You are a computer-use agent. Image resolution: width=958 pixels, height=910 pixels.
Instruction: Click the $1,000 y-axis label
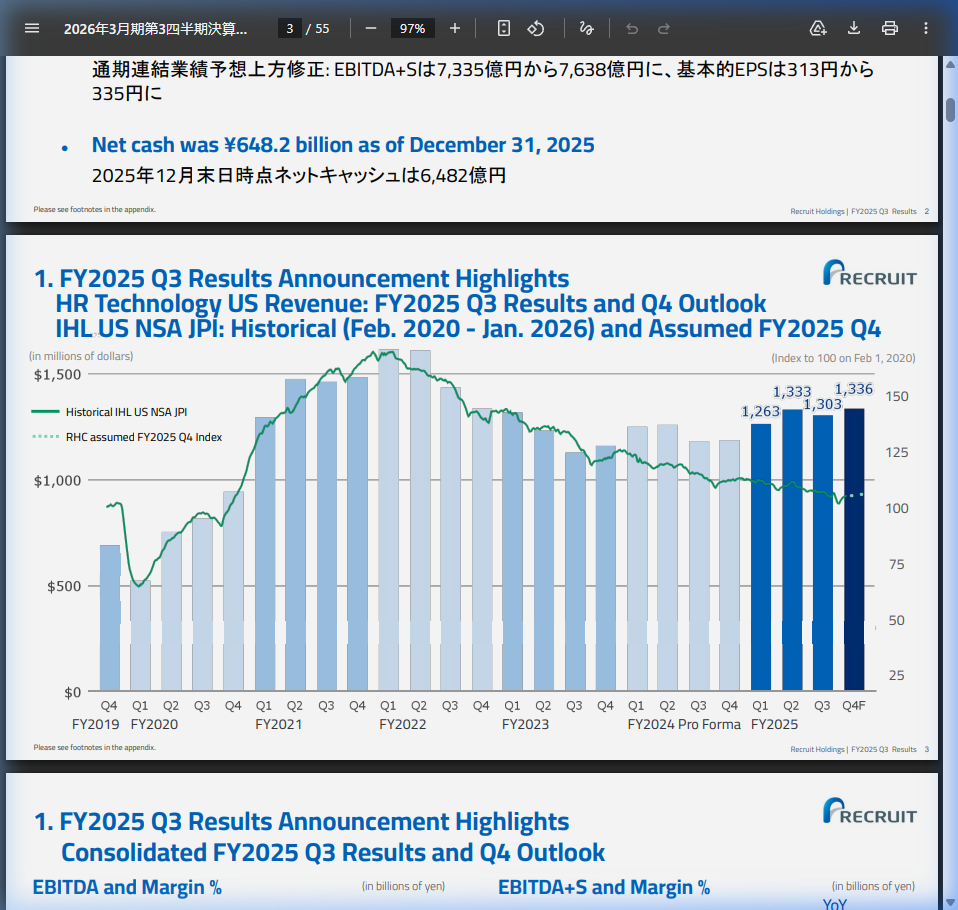pos(57,480)
